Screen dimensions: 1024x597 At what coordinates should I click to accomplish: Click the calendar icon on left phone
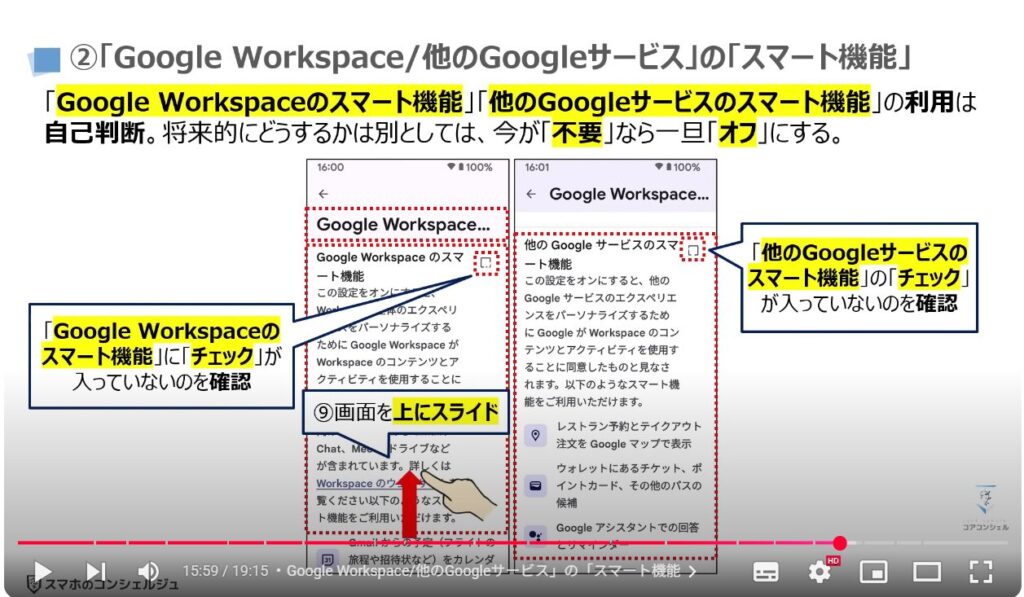328,560
